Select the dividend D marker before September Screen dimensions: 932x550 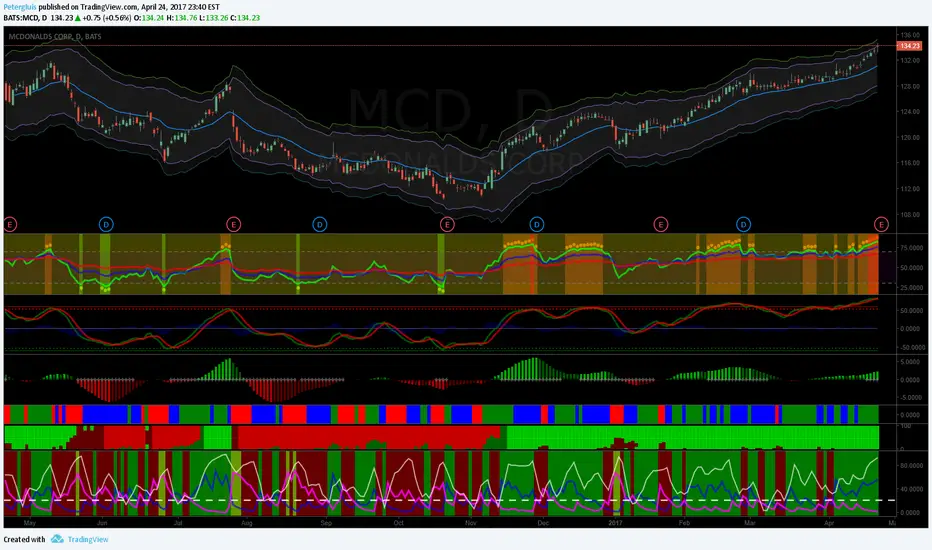click(320, 224)
